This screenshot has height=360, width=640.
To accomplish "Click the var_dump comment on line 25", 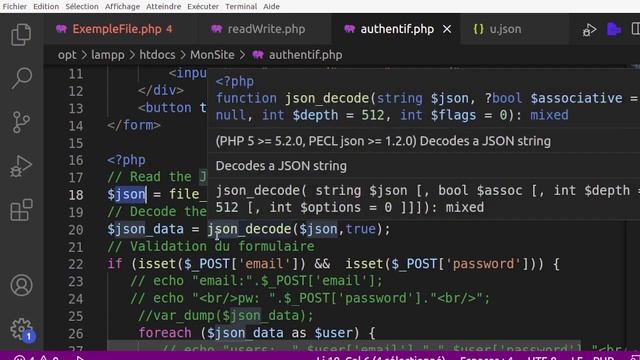I will [226, 315].
